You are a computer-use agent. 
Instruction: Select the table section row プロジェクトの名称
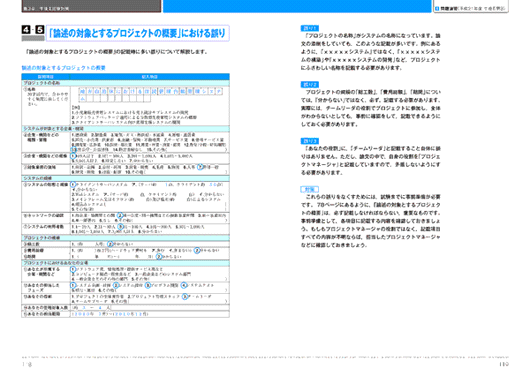125,83
